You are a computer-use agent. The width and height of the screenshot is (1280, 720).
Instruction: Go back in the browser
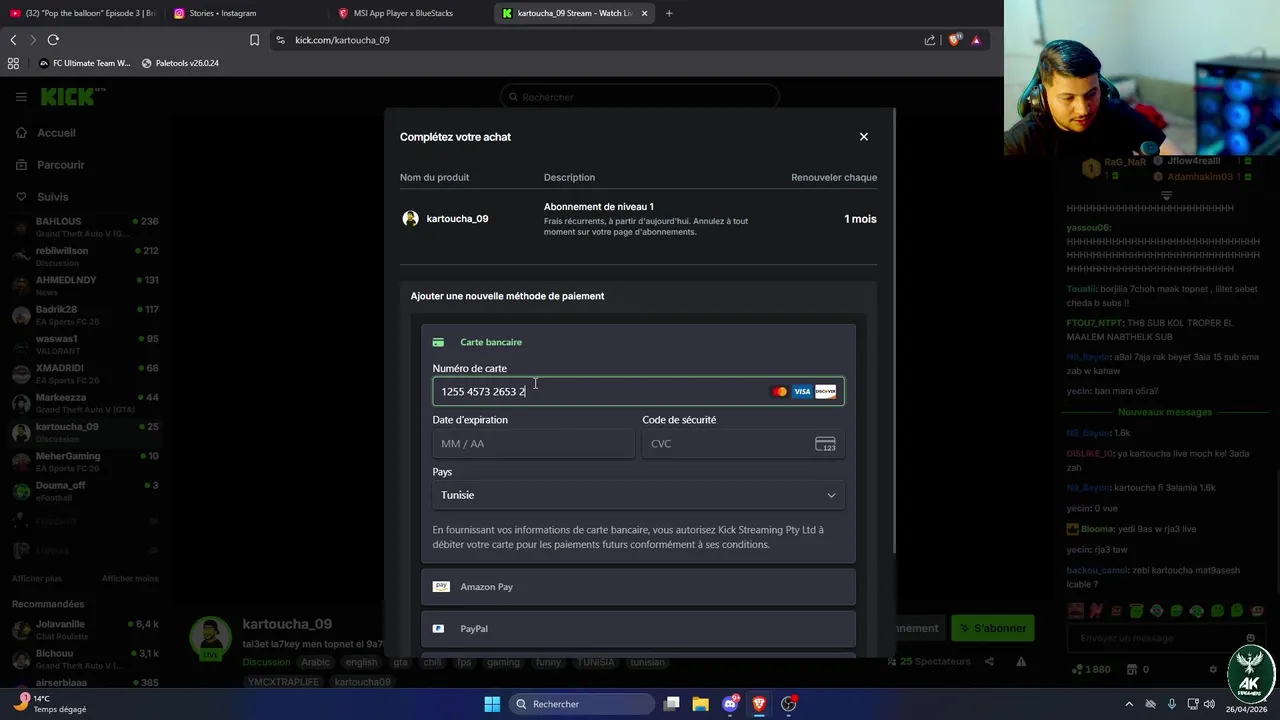point(13,40)
